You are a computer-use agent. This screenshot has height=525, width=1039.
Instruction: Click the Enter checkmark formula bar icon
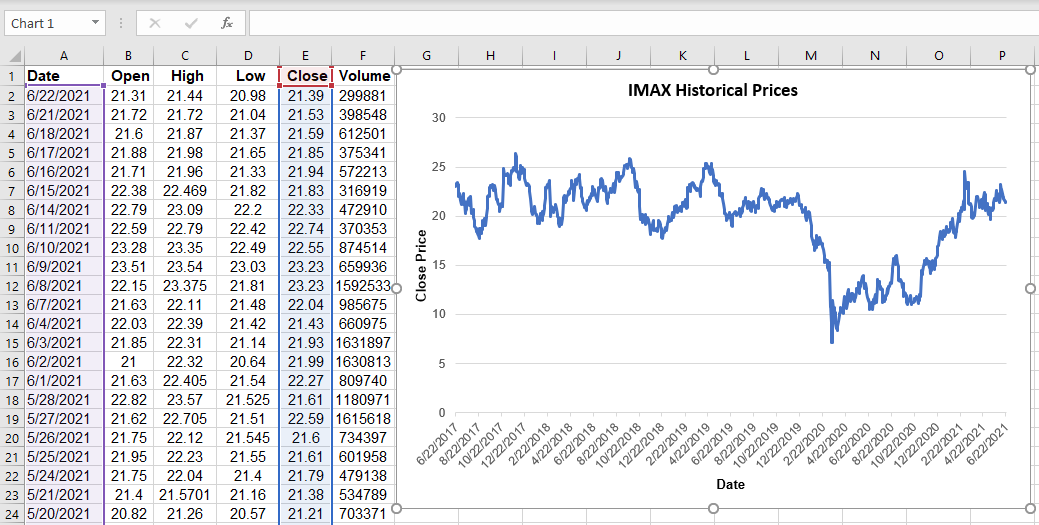click(x=191, y=24)
